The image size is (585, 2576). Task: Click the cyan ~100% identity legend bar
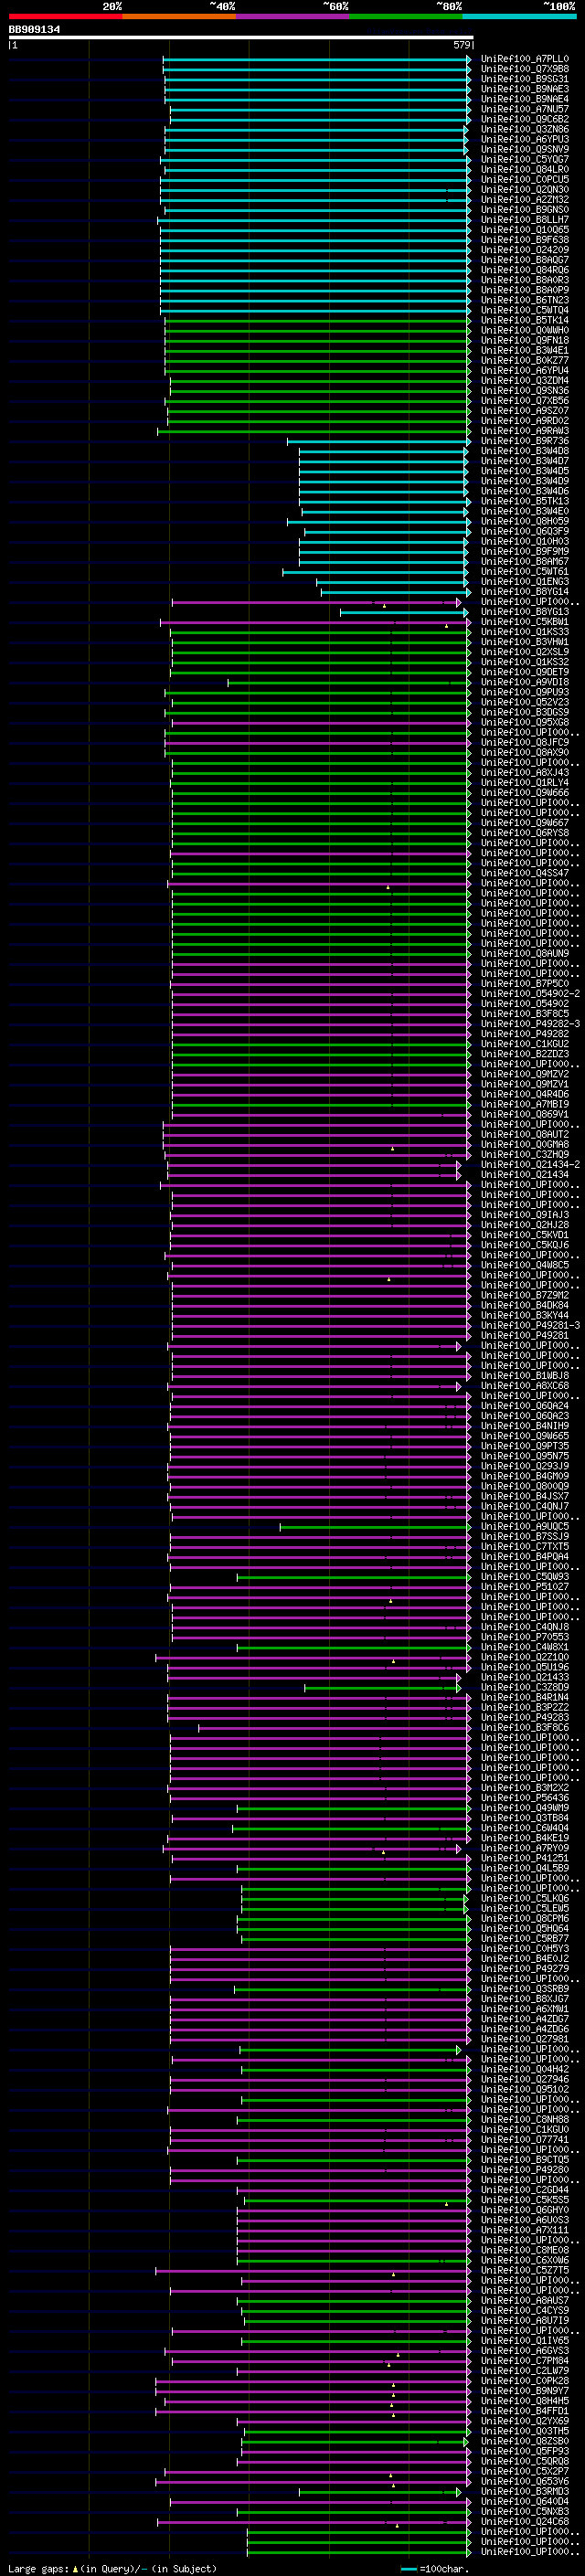[520, 16]
